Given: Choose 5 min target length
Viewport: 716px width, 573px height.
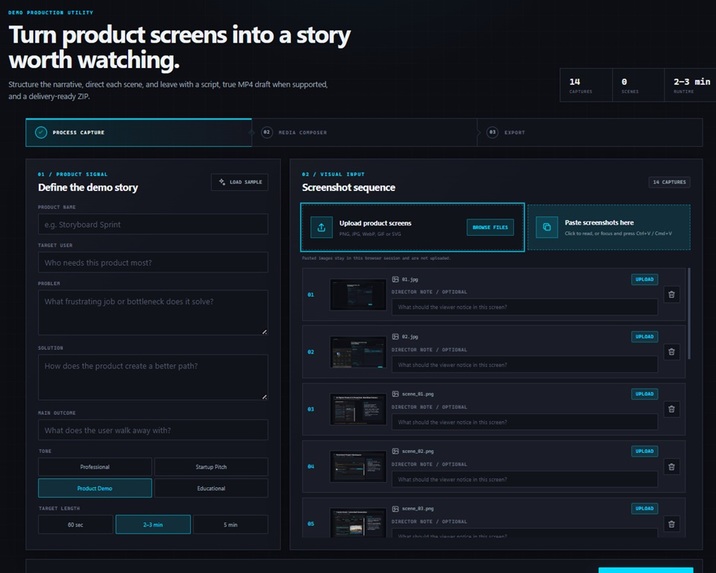Looking at the screenshot, I should (231, 525).
